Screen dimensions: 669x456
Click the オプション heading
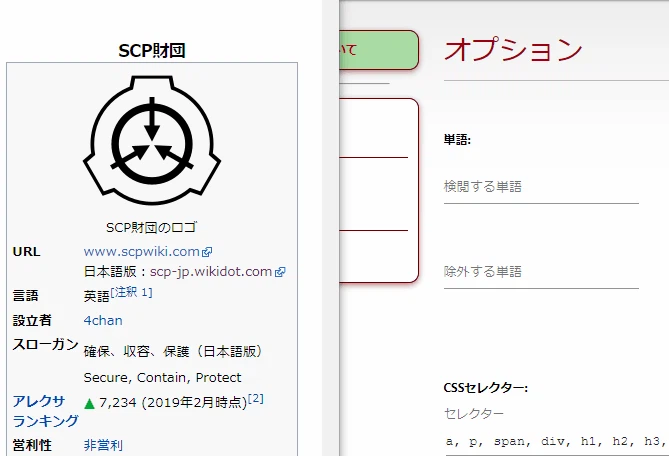[513, 49]
